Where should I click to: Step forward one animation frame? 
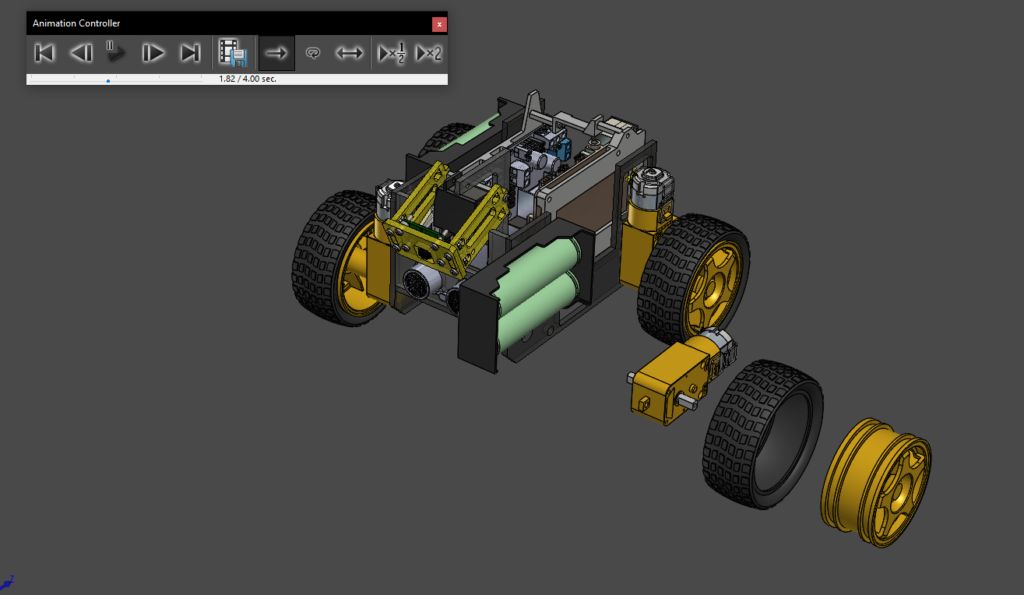click(x=152, y=53)
